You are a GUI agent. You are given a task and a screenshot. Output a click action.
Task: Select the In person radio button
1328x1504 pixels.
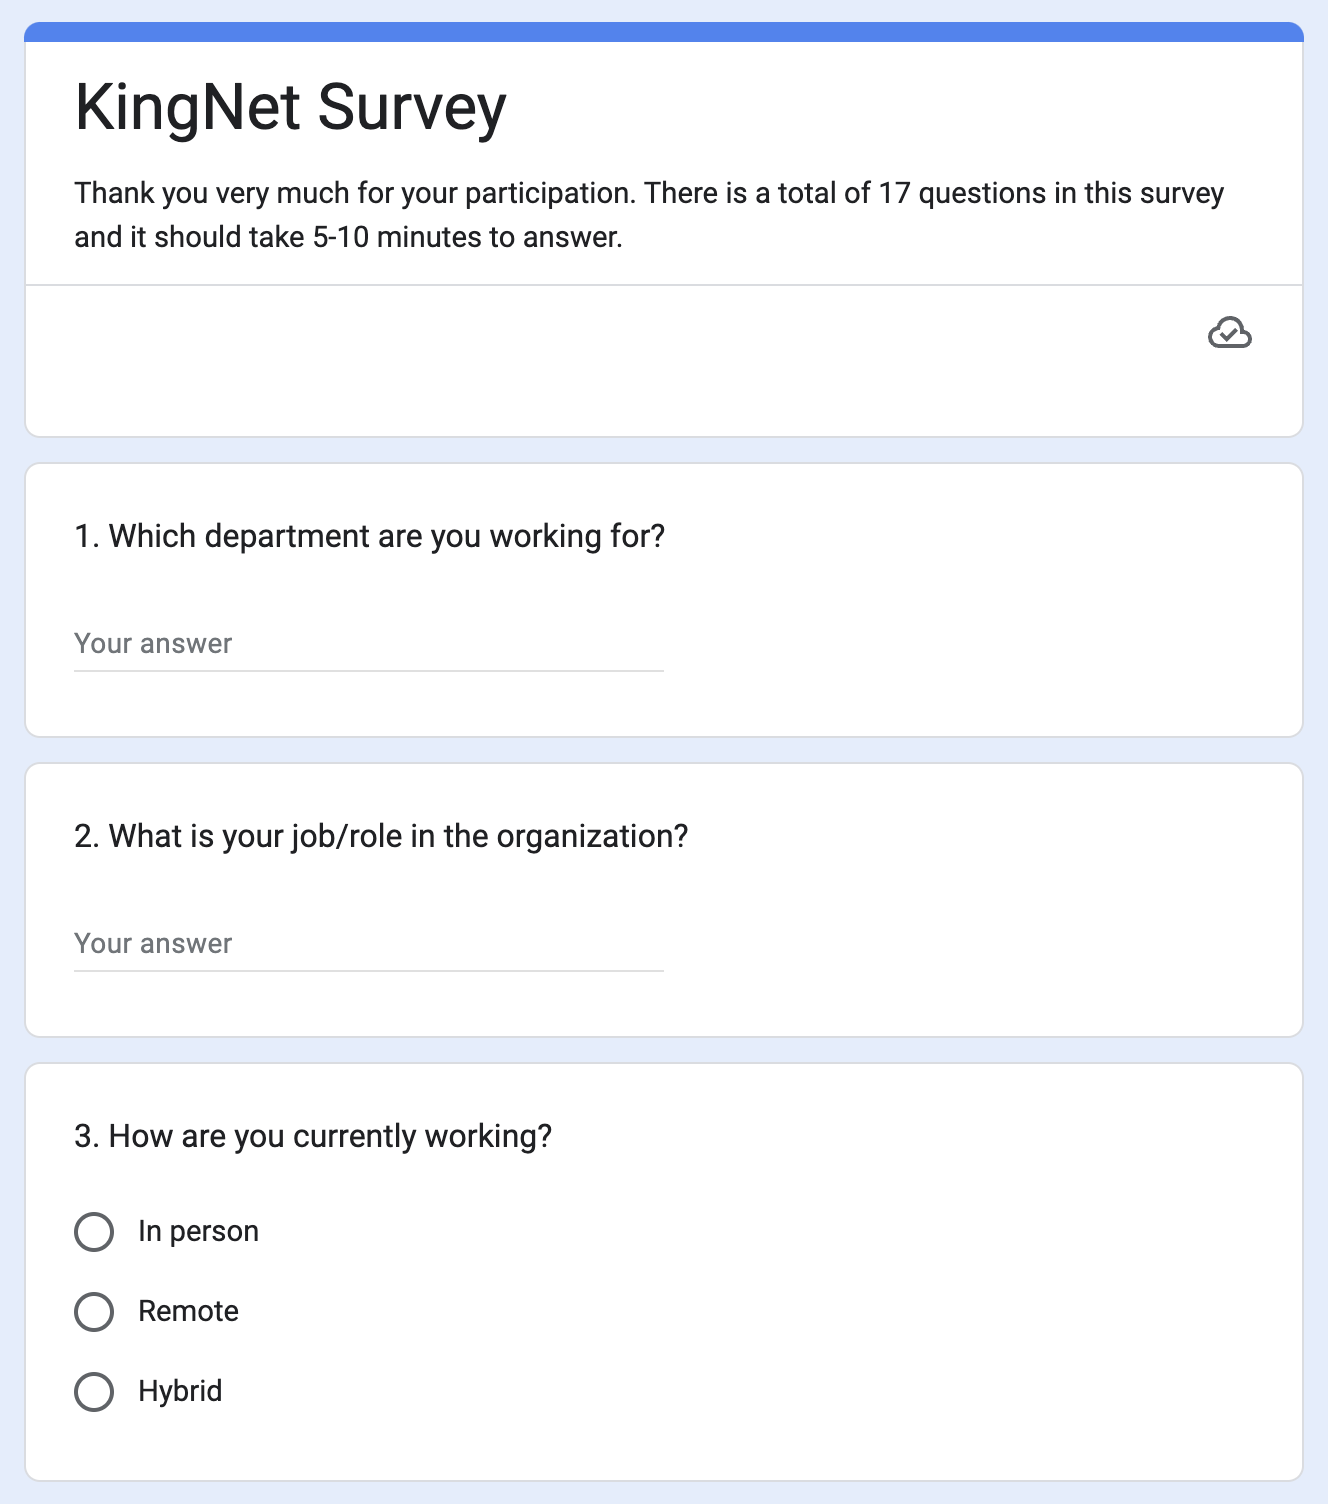(x=95, y=1232)
